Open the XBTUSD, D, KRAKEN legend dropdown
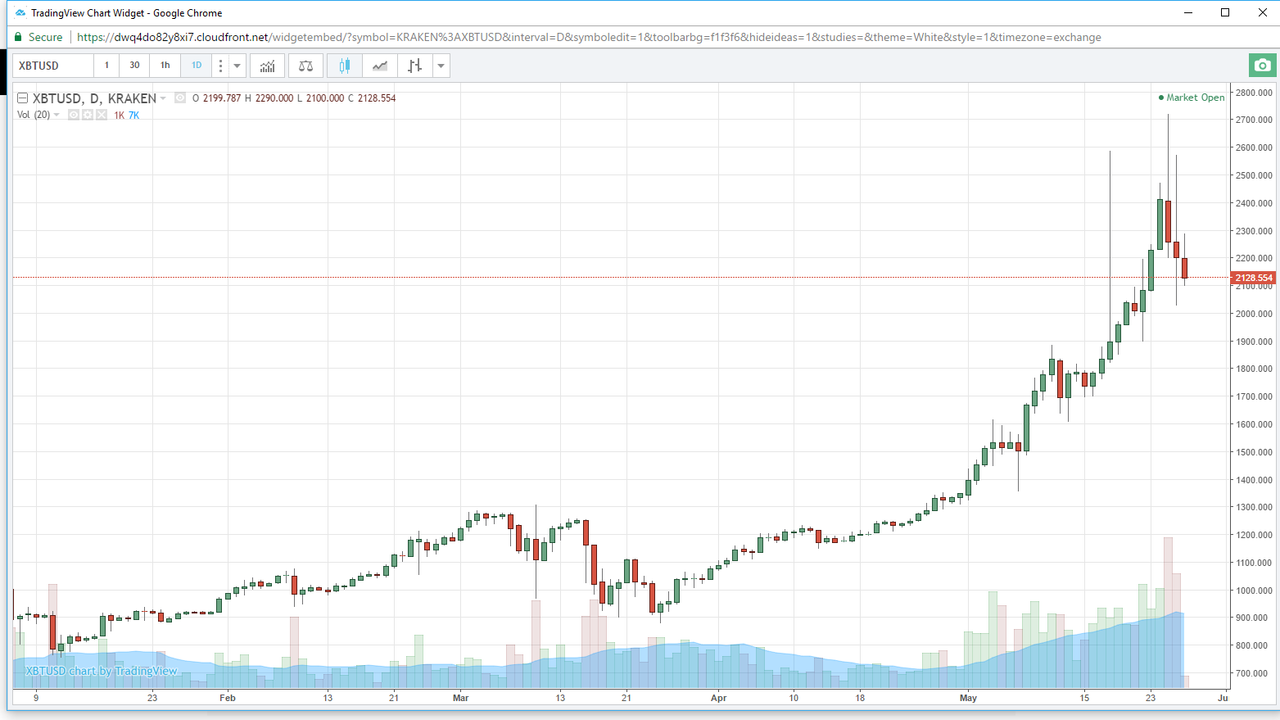 165,98
